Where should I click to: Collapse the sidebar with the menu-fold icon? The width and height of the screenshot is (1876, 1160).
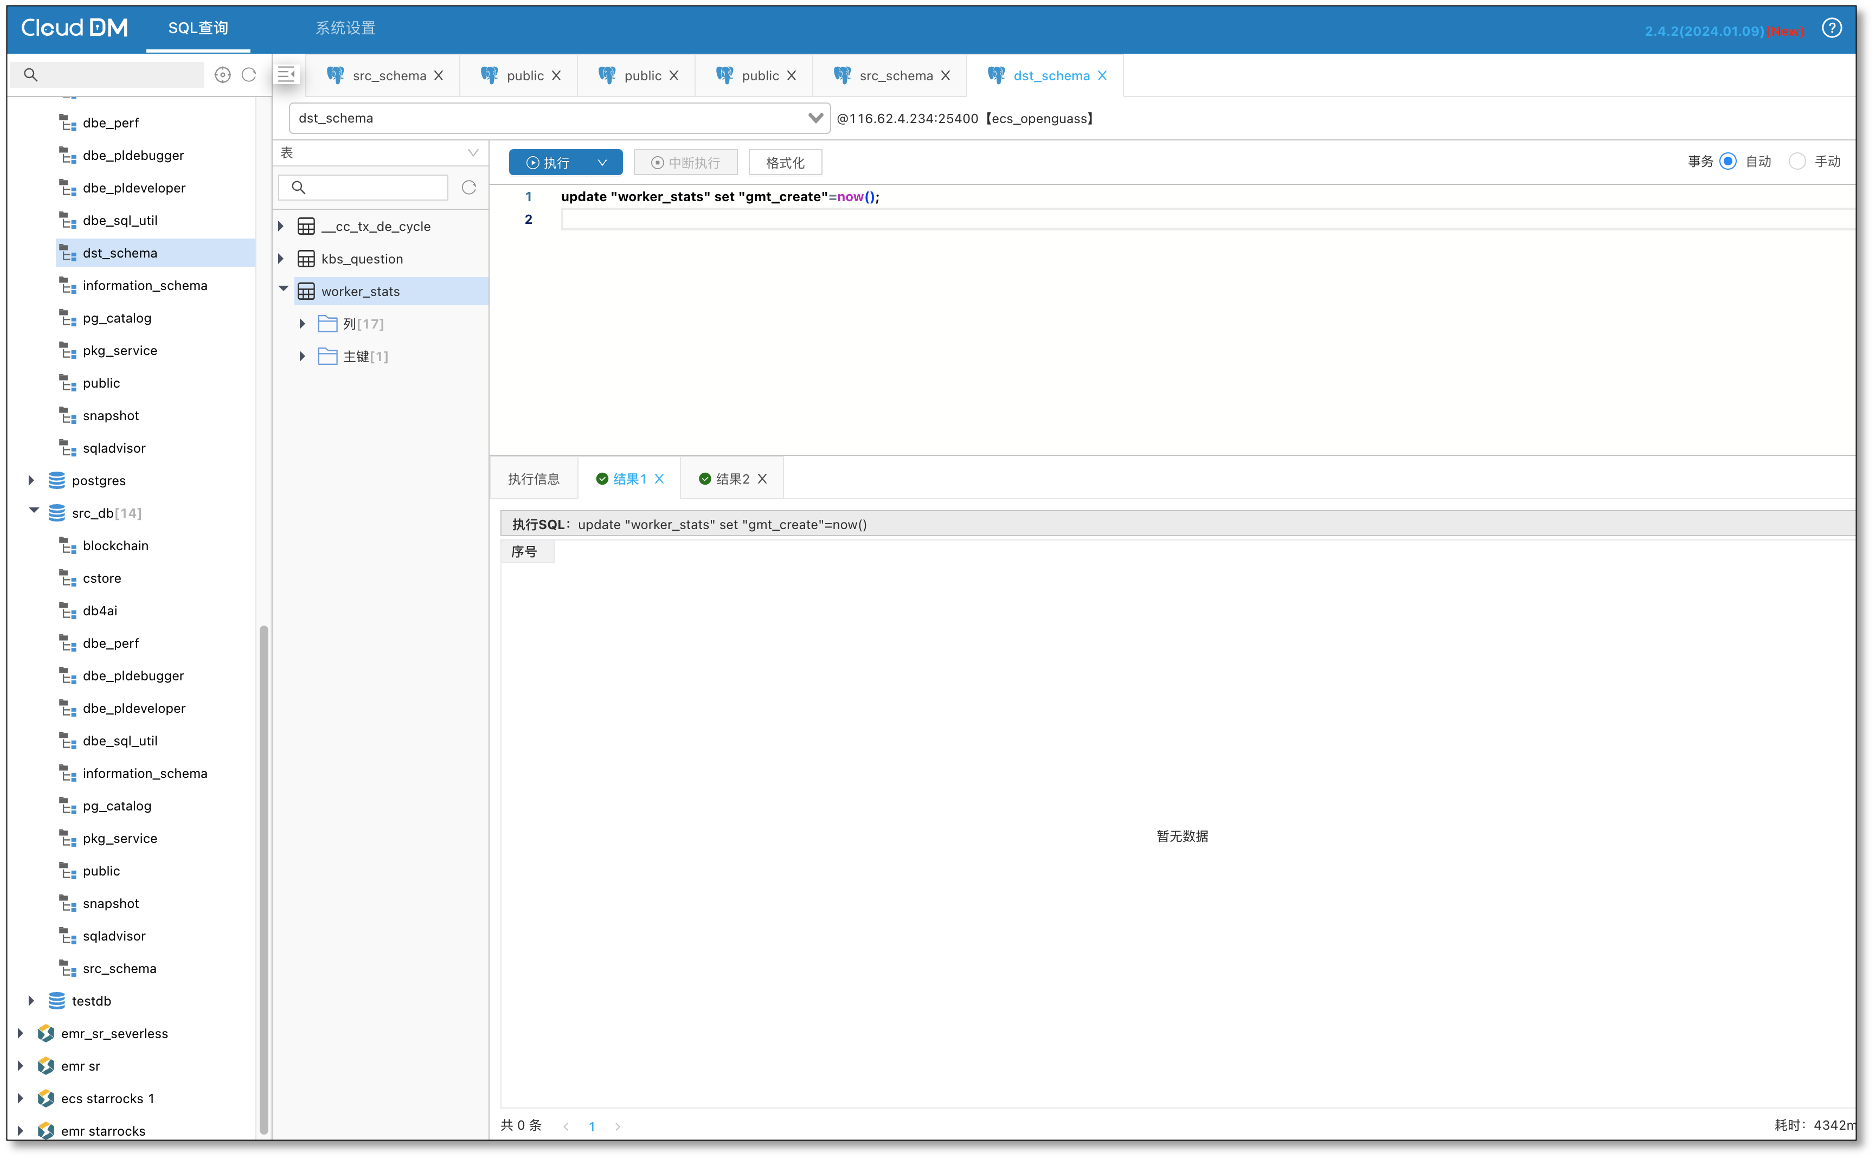coord(287,75)
